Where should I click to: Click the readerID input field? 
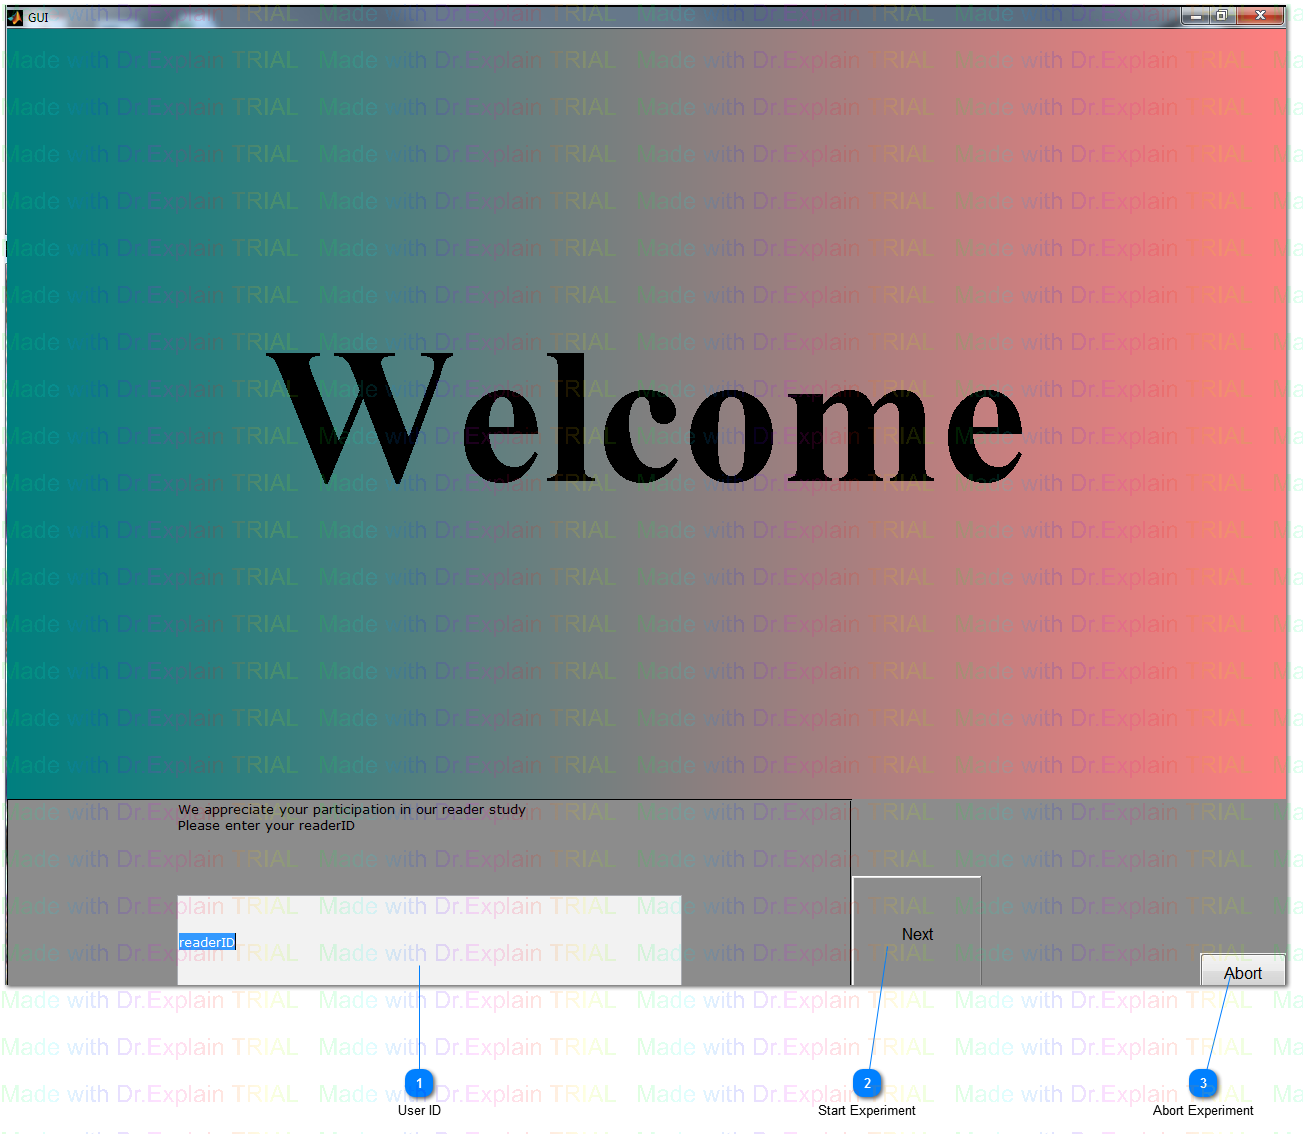[429, 940]
